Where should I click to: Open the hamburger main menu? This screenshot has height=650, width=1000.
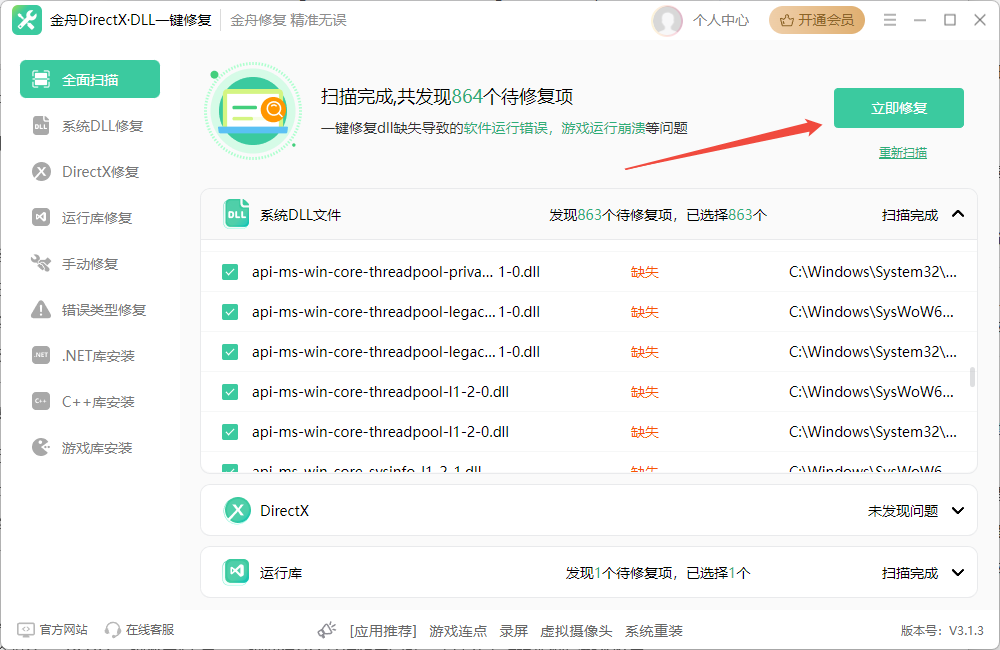[890, 20]
